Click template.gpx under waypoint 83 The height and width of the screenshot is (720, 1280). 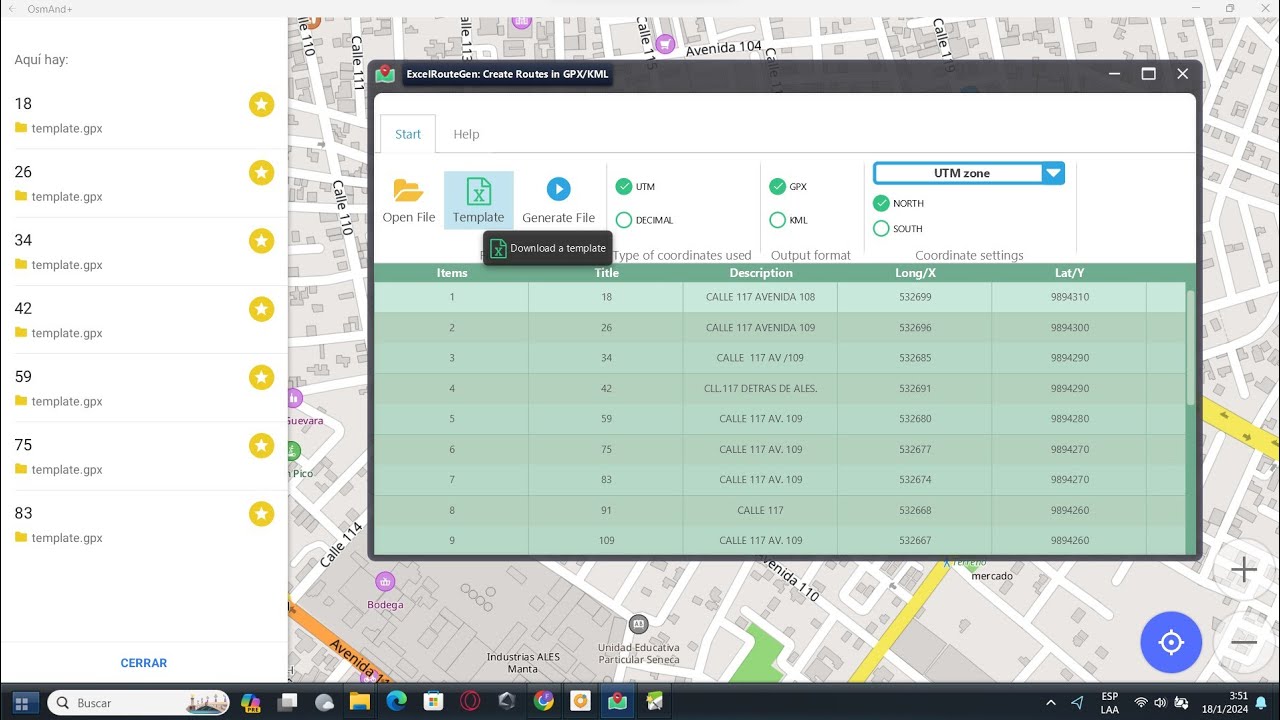[67, 538]
